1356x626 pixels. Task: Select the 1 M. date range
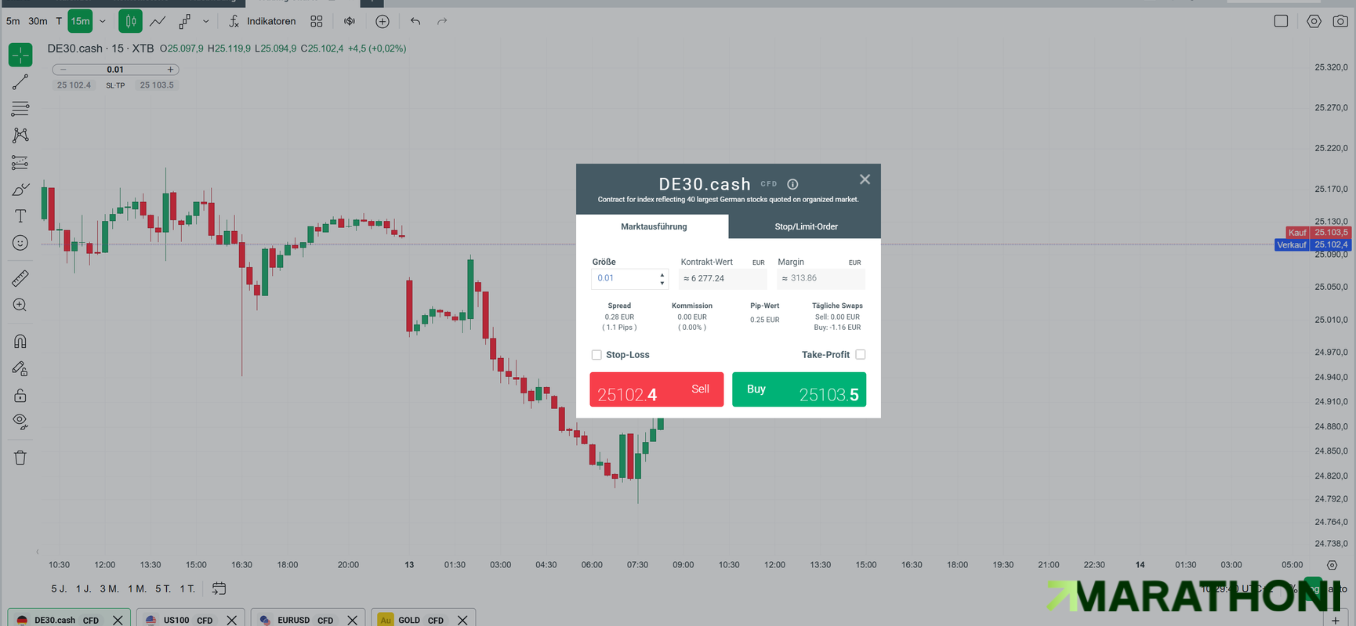click(137, 589)
